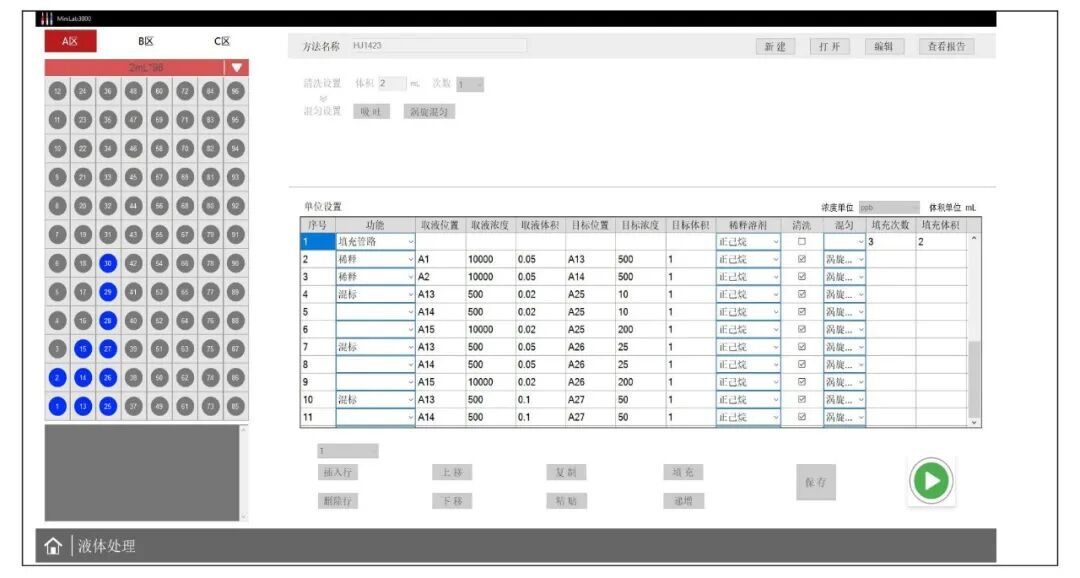Pick gray vial position 16

tap(83, 320)
